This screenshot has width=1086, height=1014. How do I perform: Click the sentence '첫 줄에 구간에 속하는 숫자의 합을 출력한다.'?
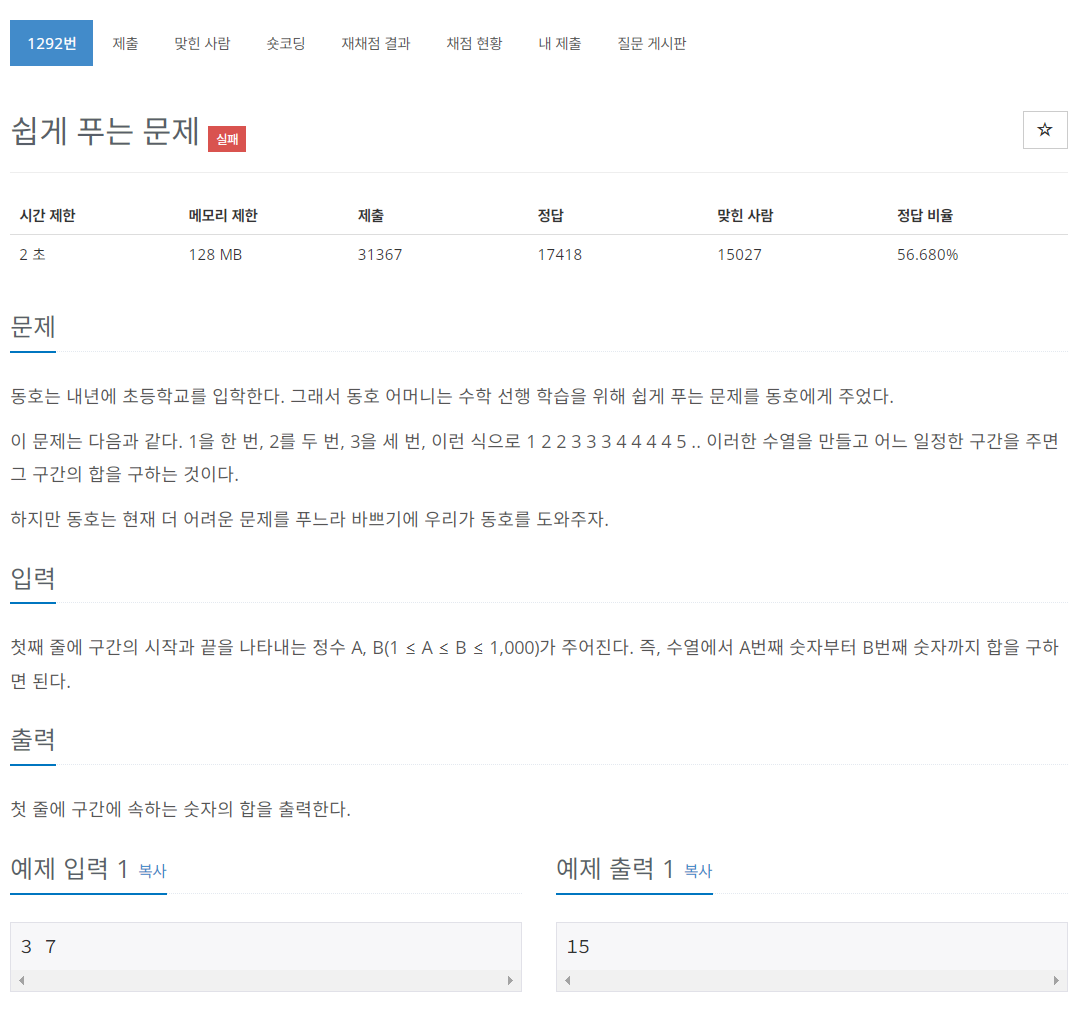(181, 808)
